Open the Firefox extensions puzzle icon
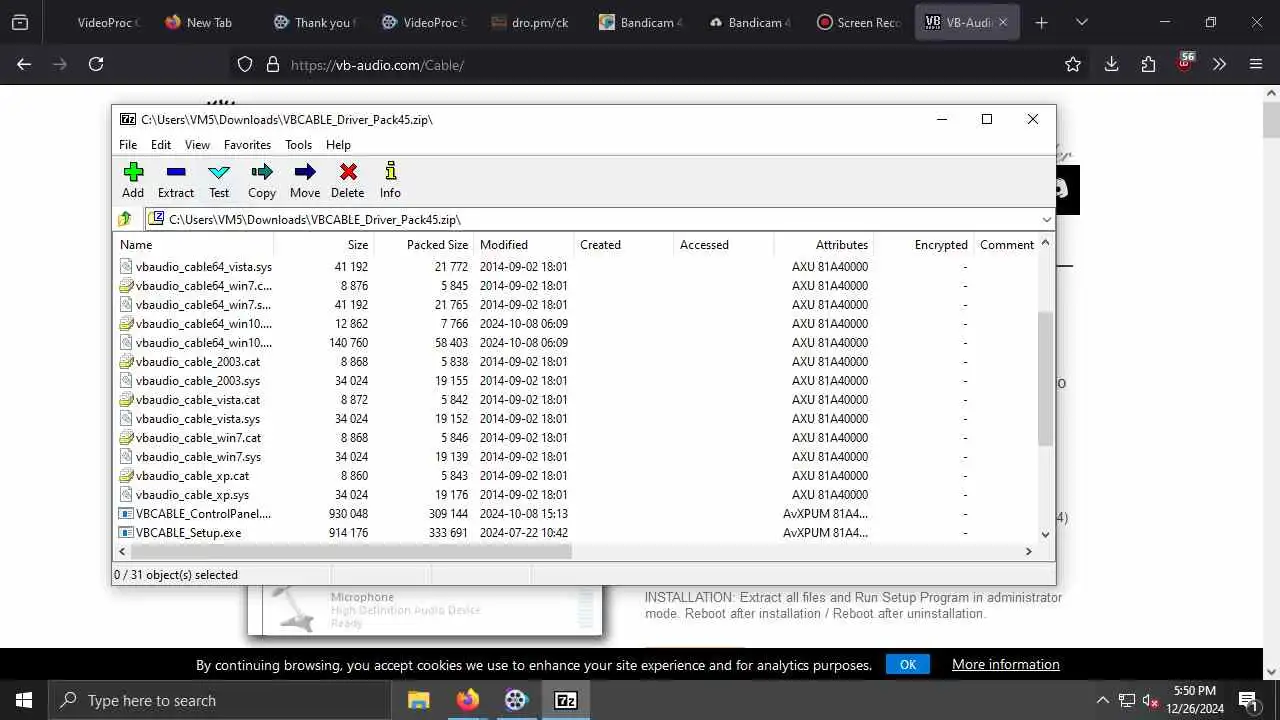Viewport: 1280px width, 720px height. click(1148, 64)
